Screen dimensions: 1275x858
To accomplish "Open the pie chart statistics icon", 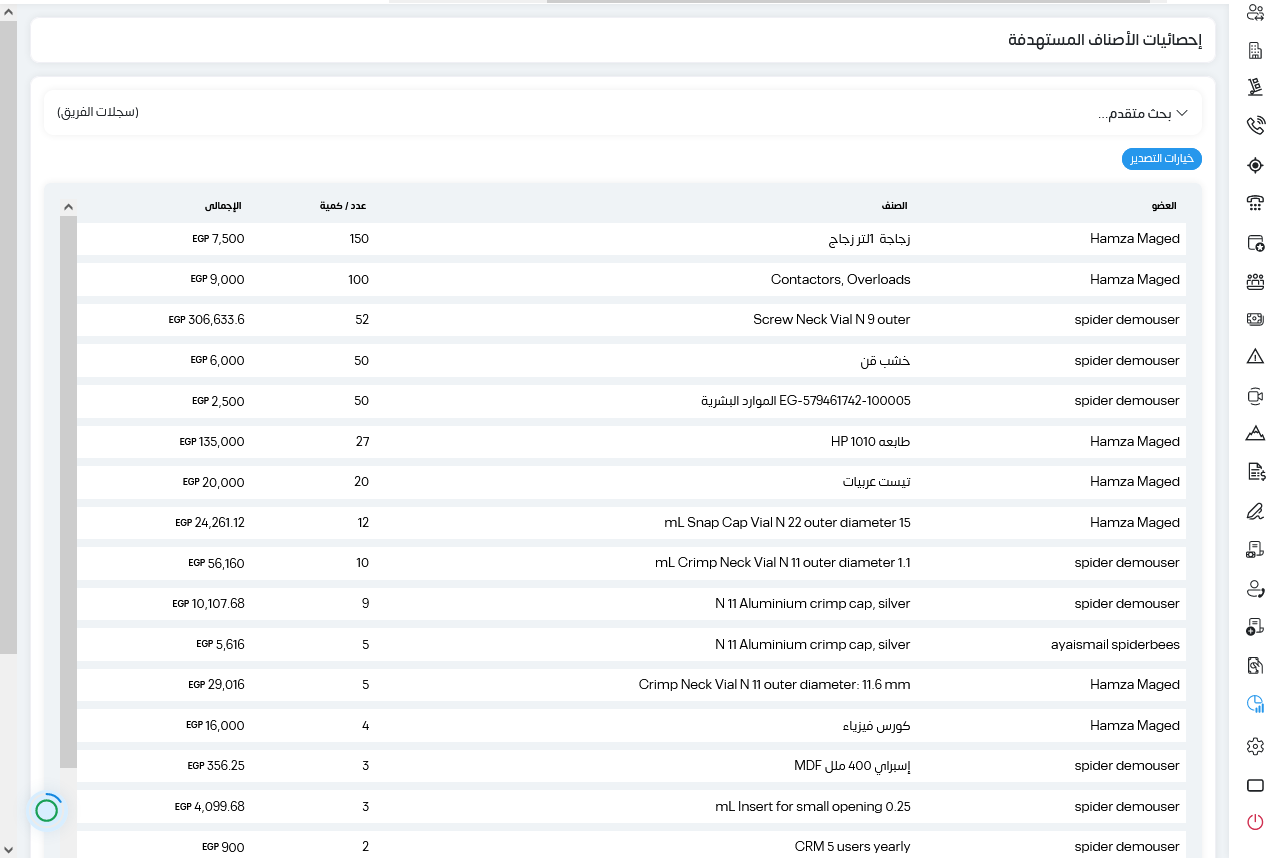I will [x=1256, y=705].
